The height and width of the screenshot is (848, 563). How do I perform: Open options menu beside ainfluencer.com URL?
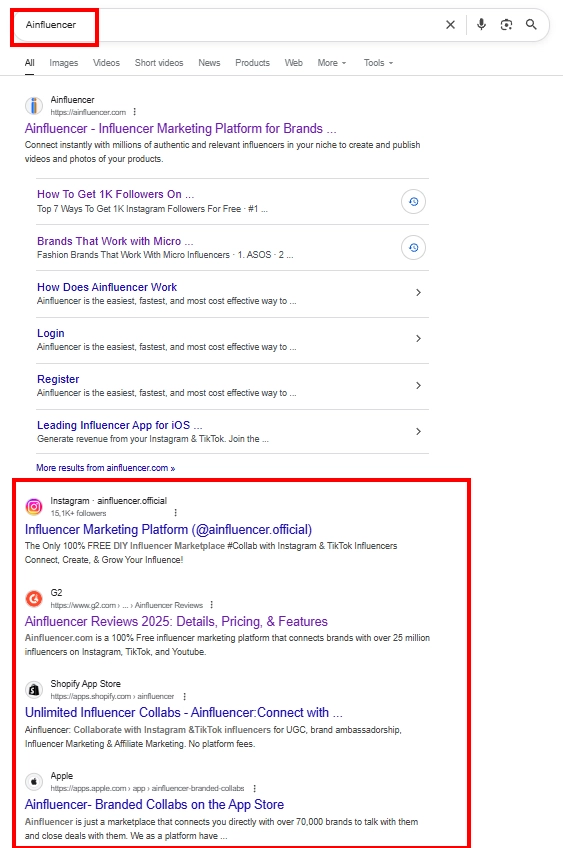135,112
